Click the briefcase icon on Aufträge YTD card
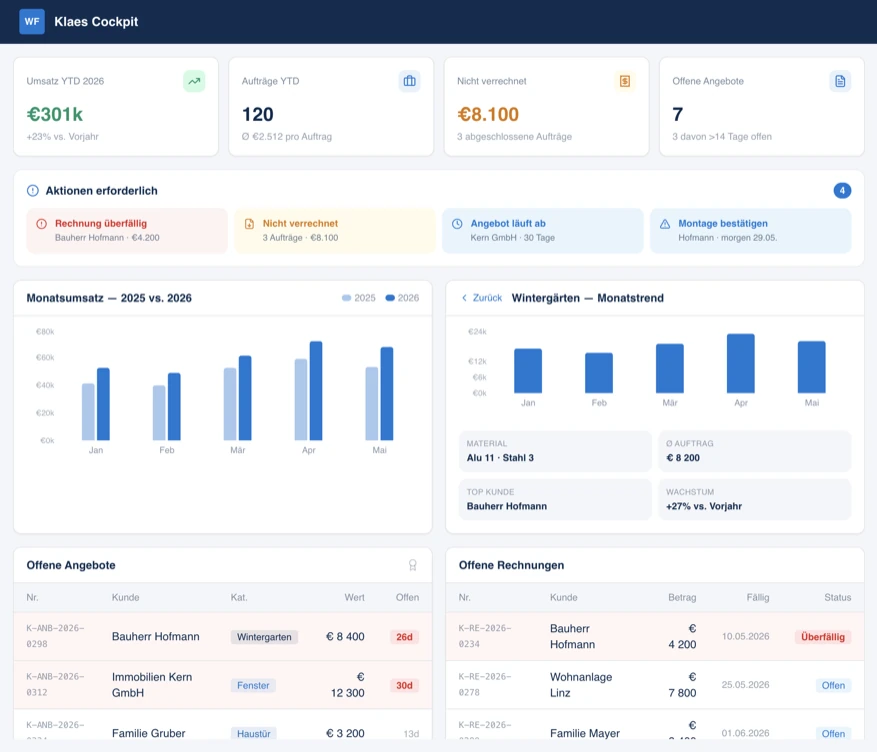 [x=409, y=81]
